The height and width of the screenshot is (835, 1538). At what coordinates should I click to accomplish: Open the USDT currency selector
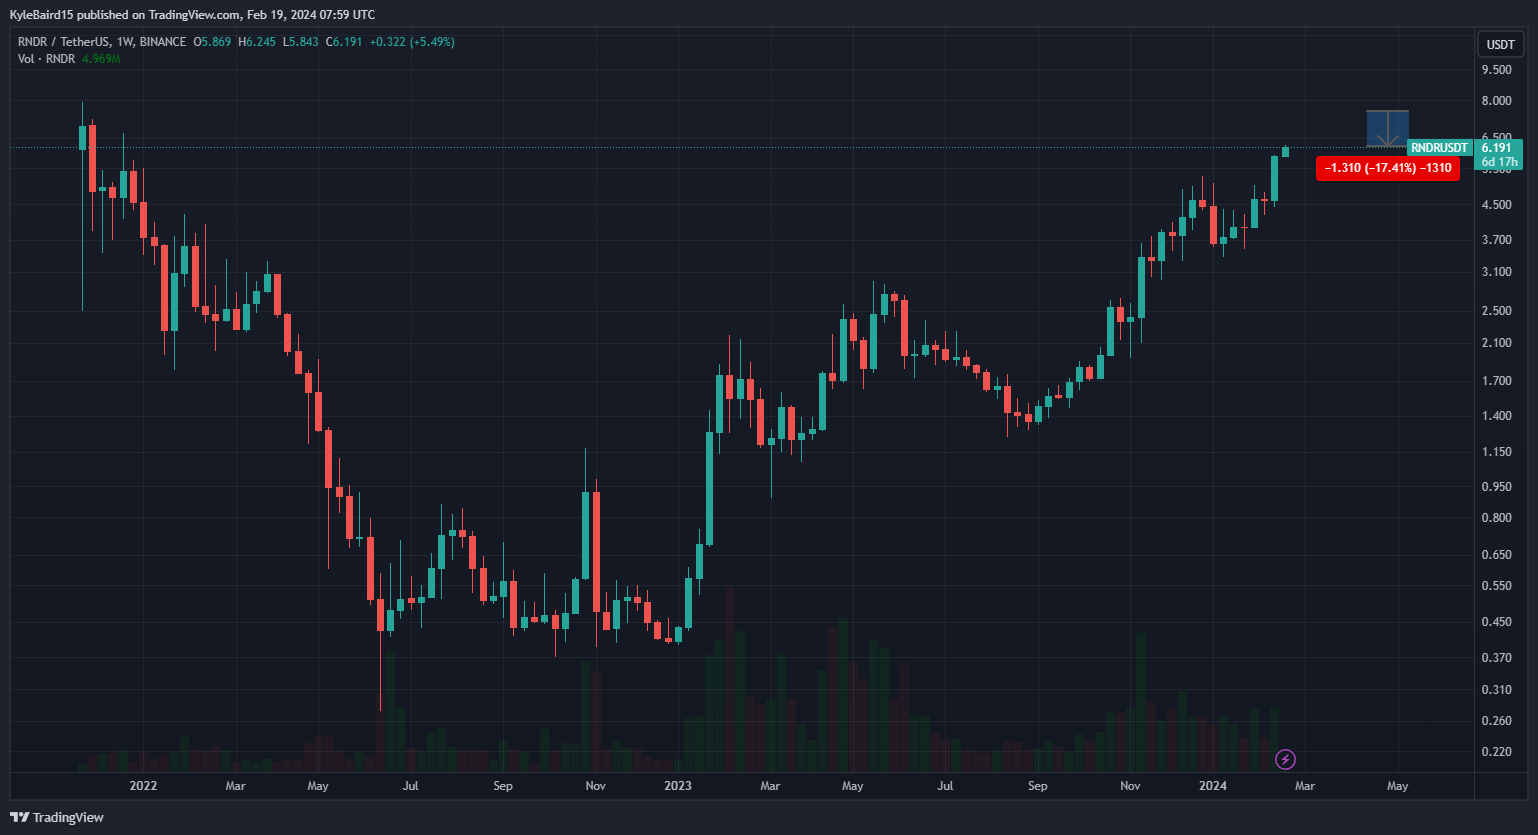[x=1500, y=44]
